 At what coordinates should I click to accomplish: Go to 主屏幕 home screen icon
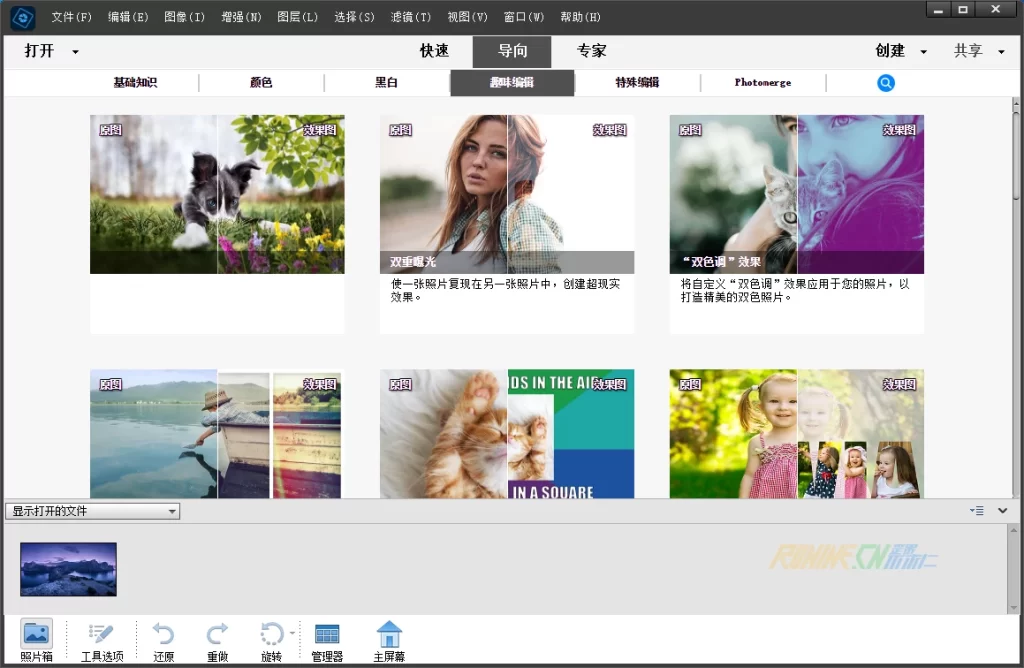coord(389,634)
